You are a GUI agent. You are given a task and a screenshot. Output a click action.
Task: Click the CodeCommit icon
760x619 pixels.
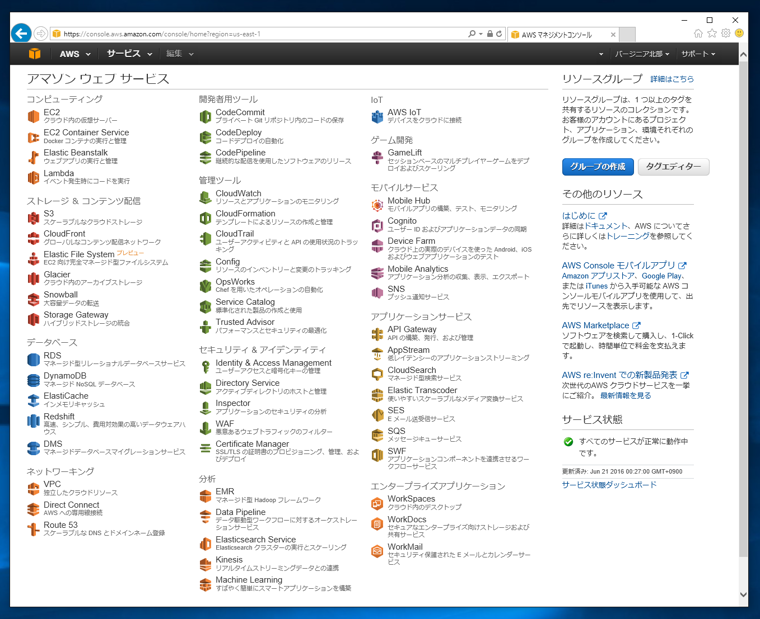206,116
